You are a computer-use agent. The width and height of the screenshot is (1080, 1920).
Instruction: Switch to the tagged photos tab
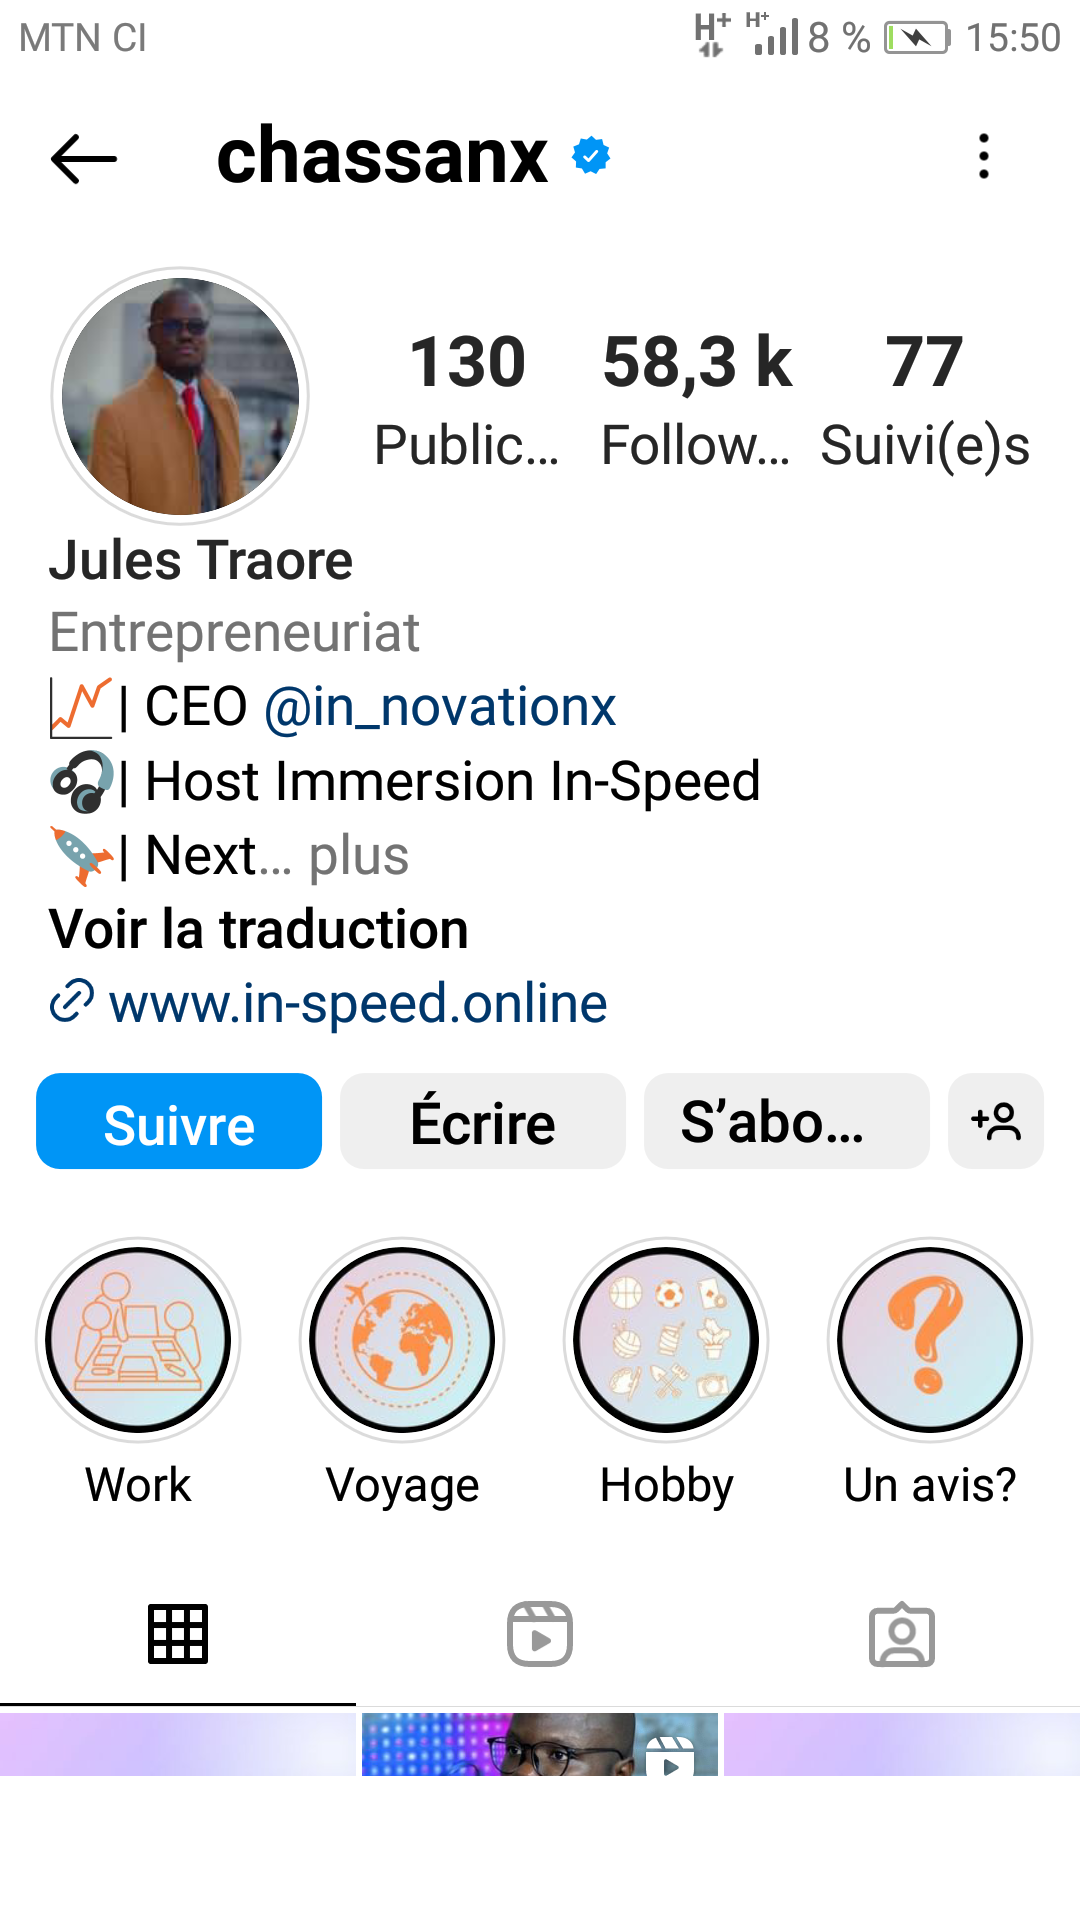point(902,1634)
